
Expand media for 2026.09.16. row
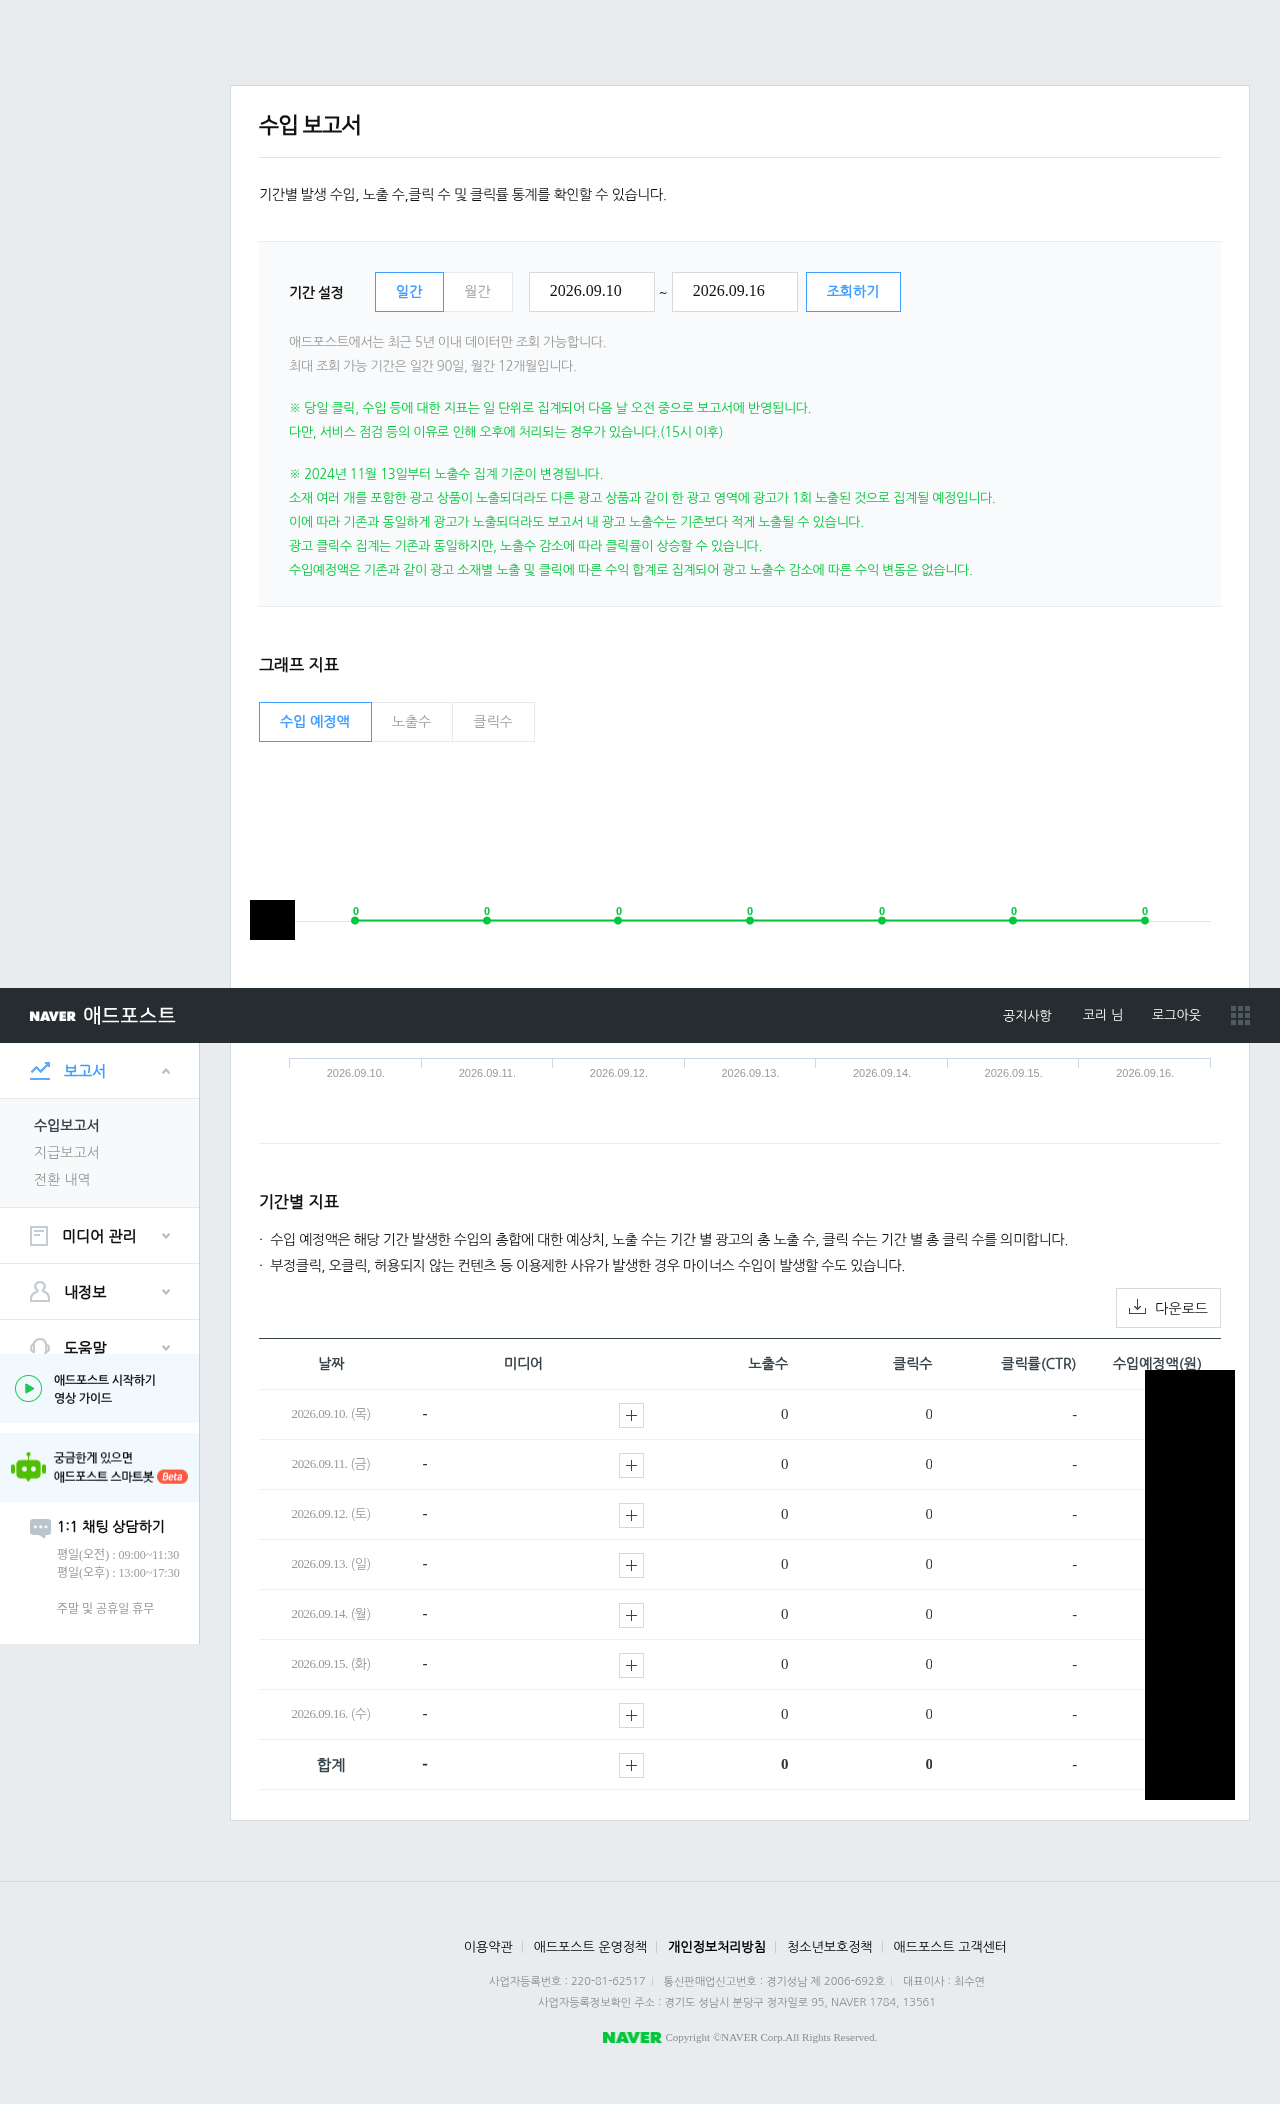point(631,1715)
